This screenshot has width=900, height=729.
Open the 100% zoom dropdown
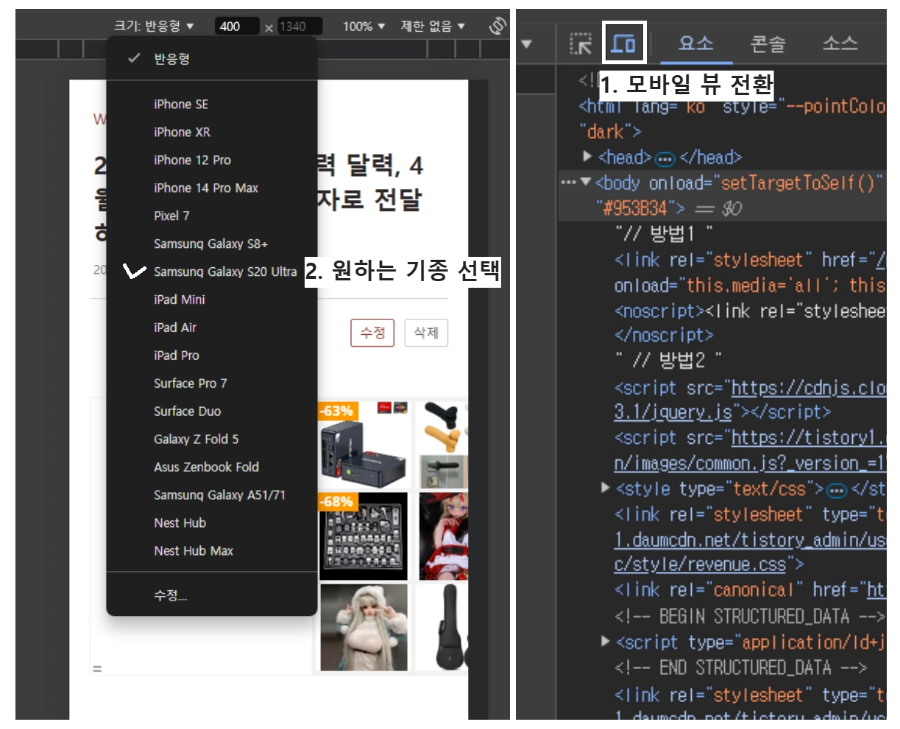(364, 26)
